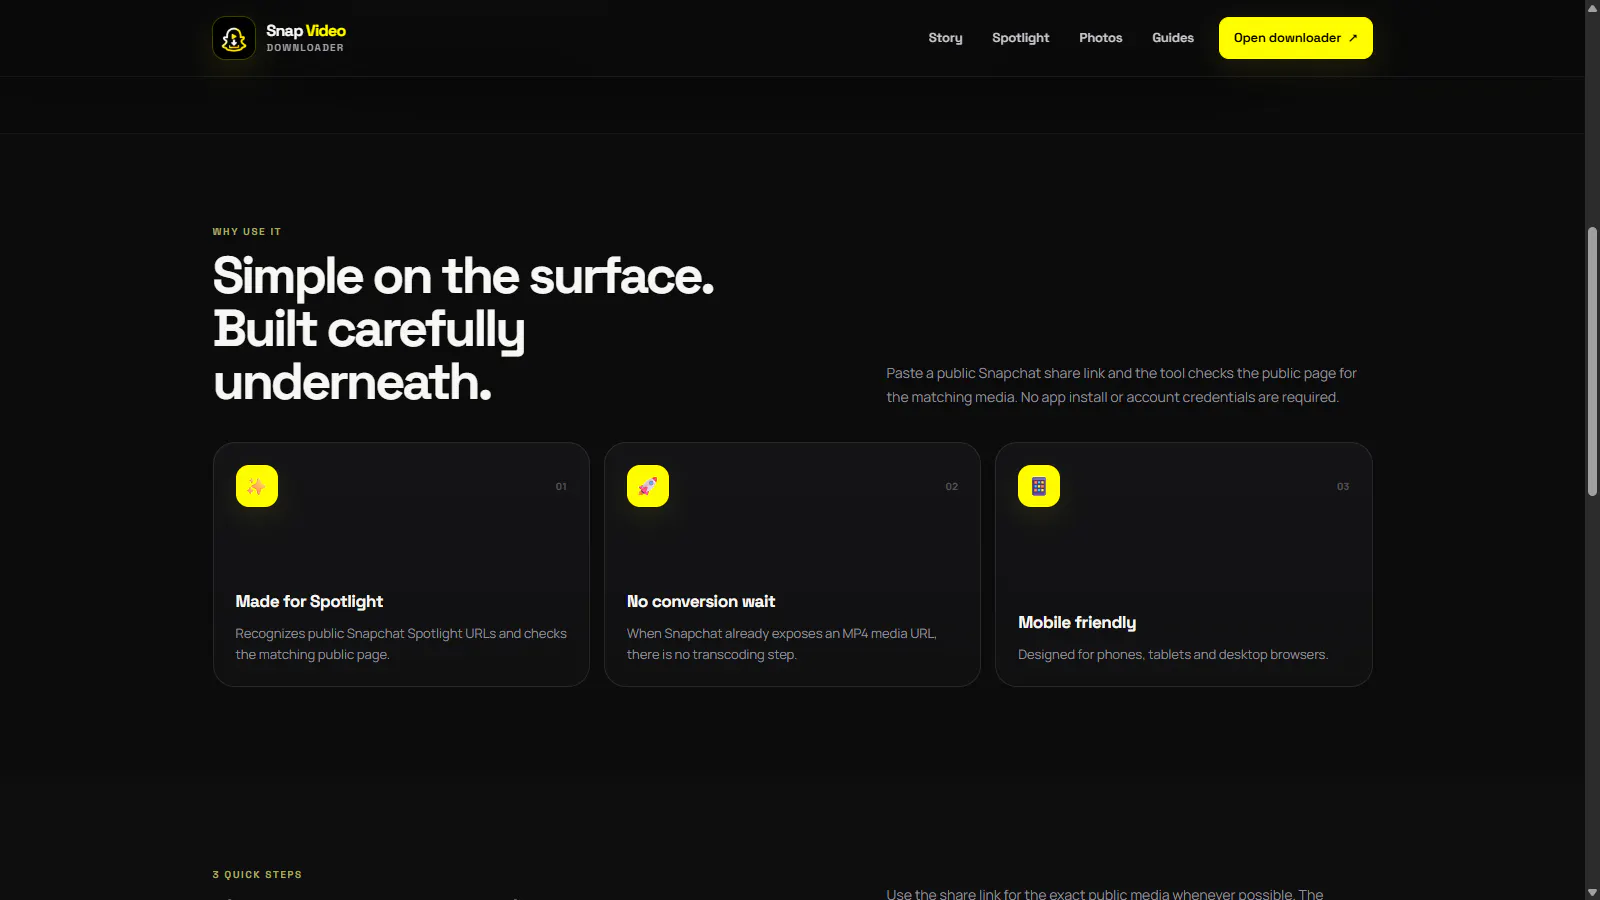The width and height of the screenshot is (1600, 900).
Task: Click the 'Recognizes public Snapchat Spotlight URLs' description
Action: pyautogui.click(x=401, y=644)
